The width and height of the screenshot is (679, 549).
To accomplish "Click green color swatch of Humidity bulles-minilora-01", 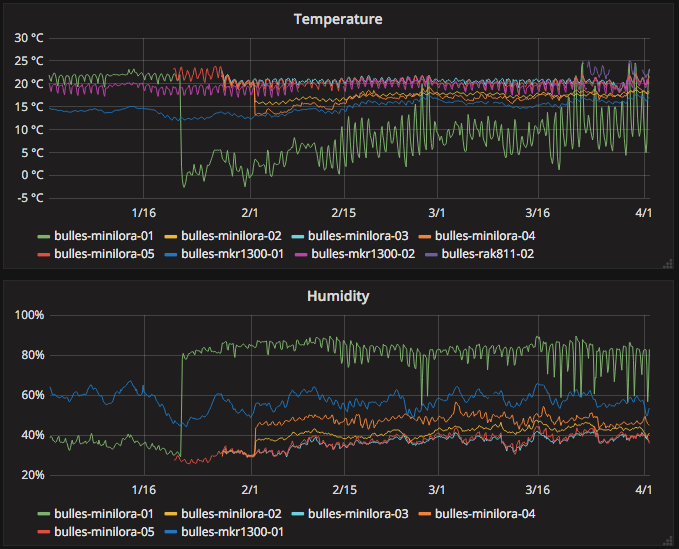I will pos(44,514).
